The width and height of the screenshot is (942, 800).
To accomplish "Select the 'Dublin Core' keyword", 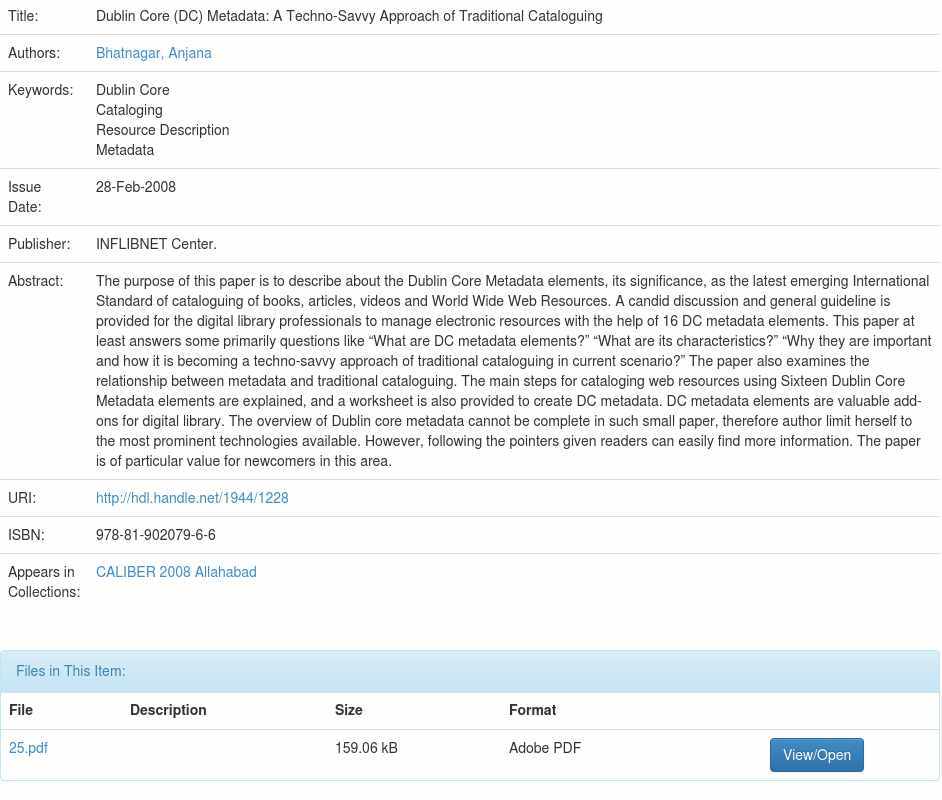I will pyautogui.click(x=133, y=90).
